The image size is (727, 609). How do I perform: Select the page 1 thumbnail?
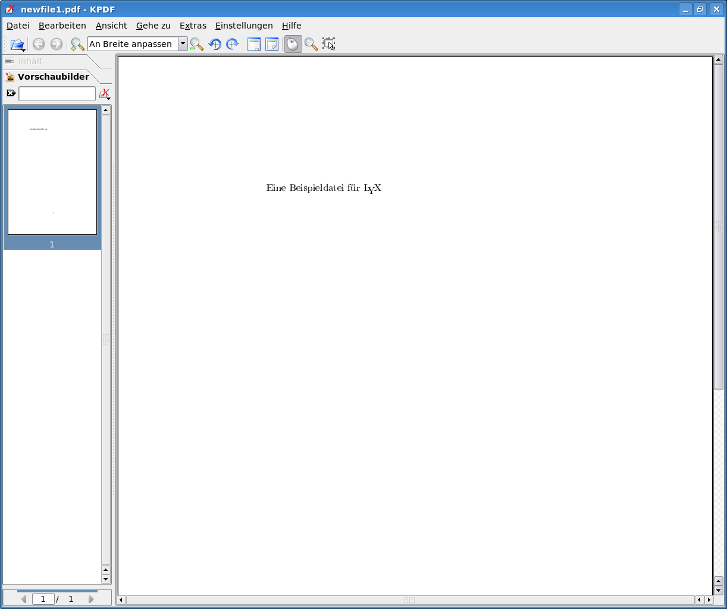point(52,172)
